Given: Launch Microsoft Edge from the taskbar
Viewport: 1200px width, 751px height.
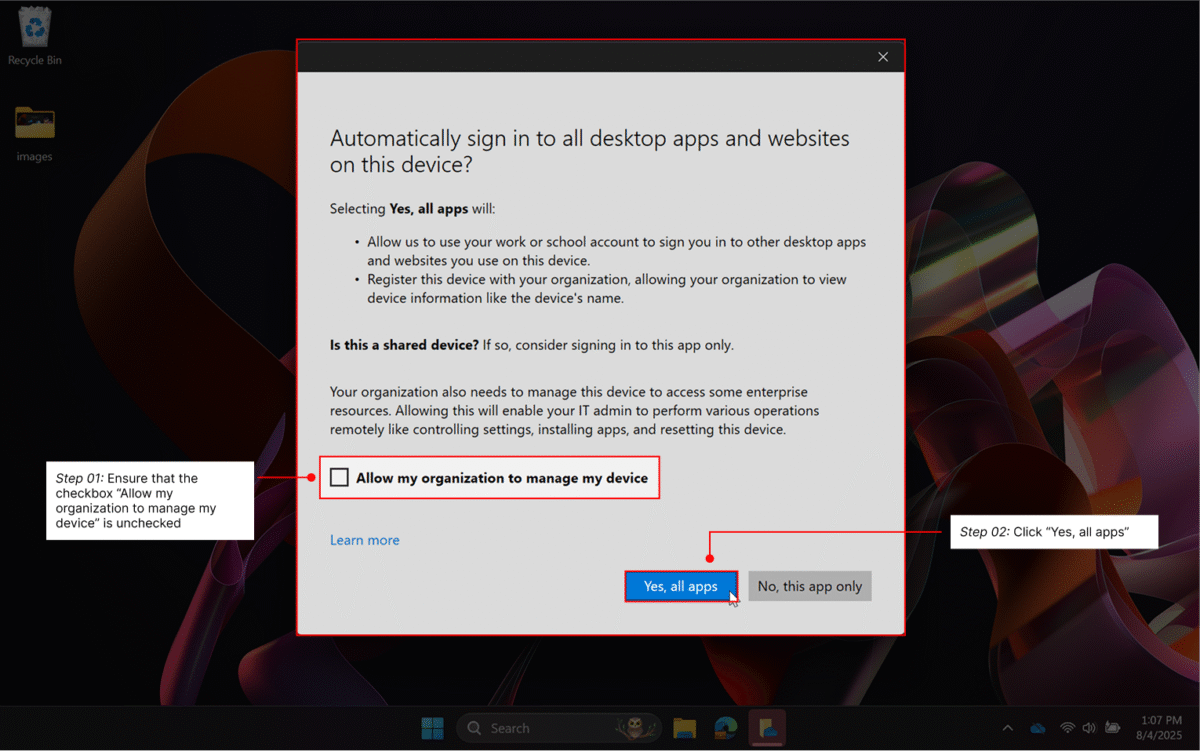Looking at the screenshot, I should click(725, 727).
